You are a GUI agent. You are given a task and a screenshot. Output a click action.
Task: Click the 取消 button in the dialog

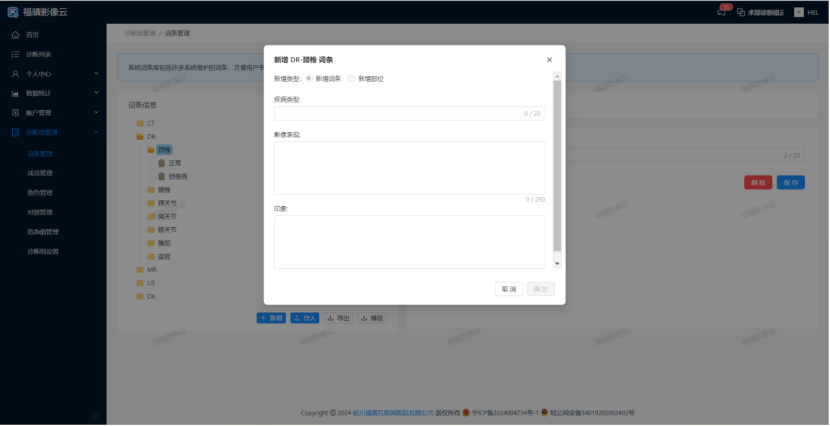tap(508, 289)
